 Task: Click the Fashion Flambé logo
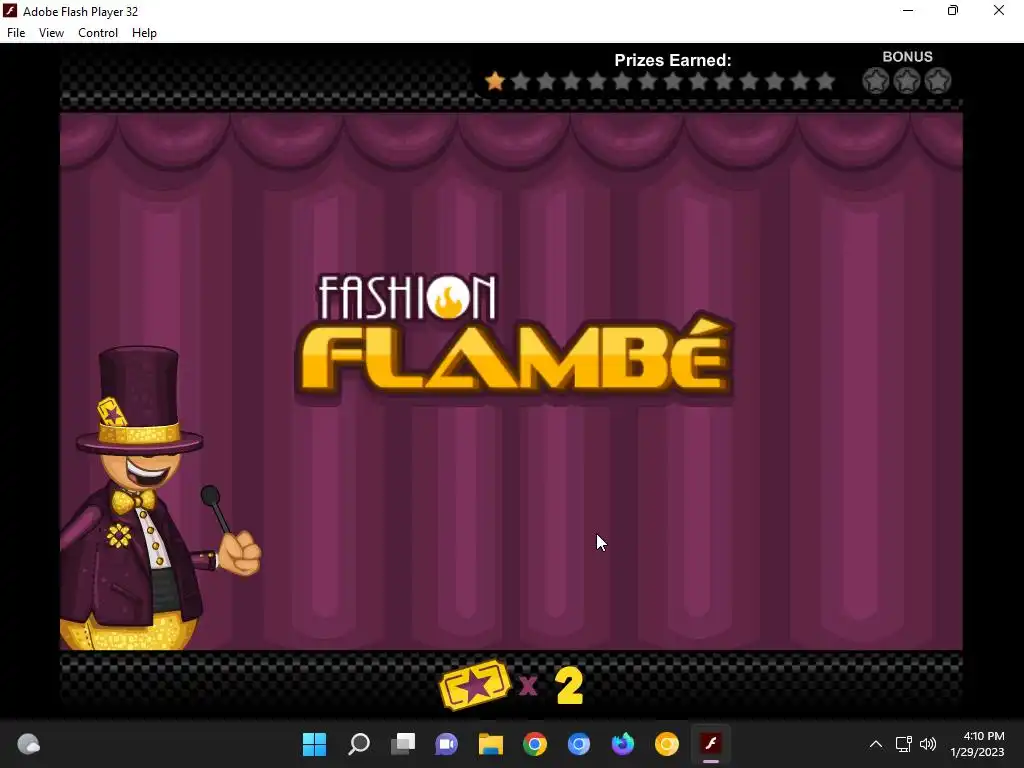515,336
